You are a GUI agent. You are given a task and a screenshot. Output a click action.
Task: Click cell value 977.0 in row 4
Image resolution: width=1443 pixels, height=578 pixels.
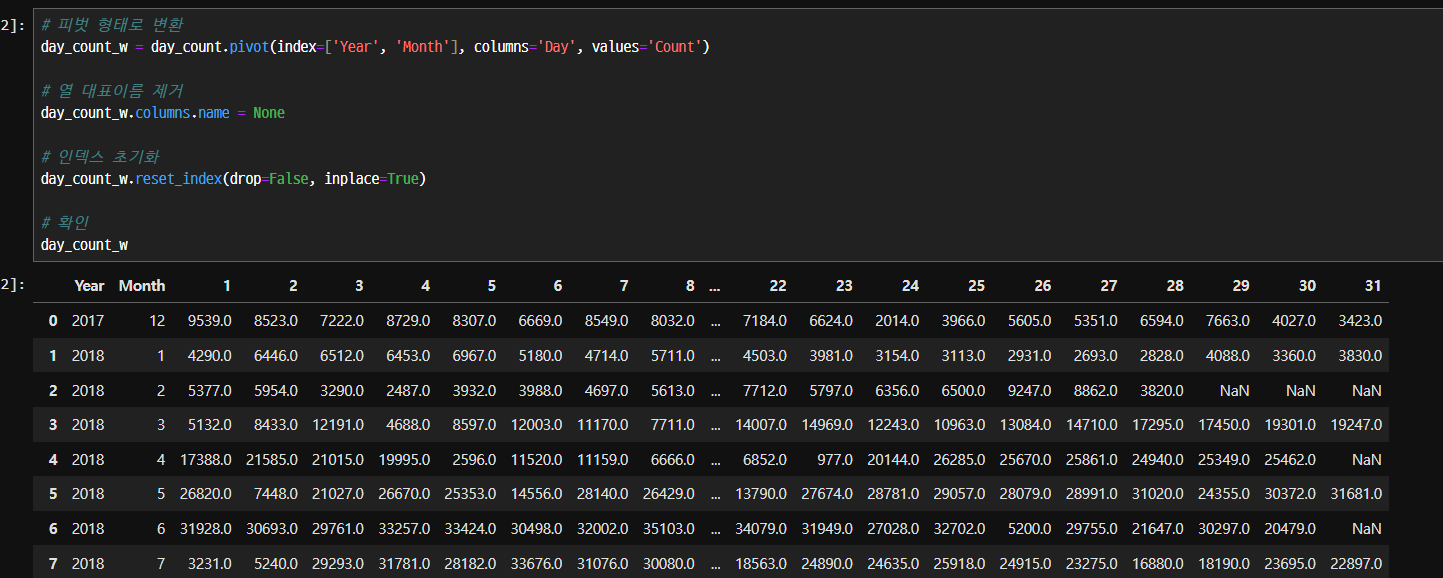836,460
